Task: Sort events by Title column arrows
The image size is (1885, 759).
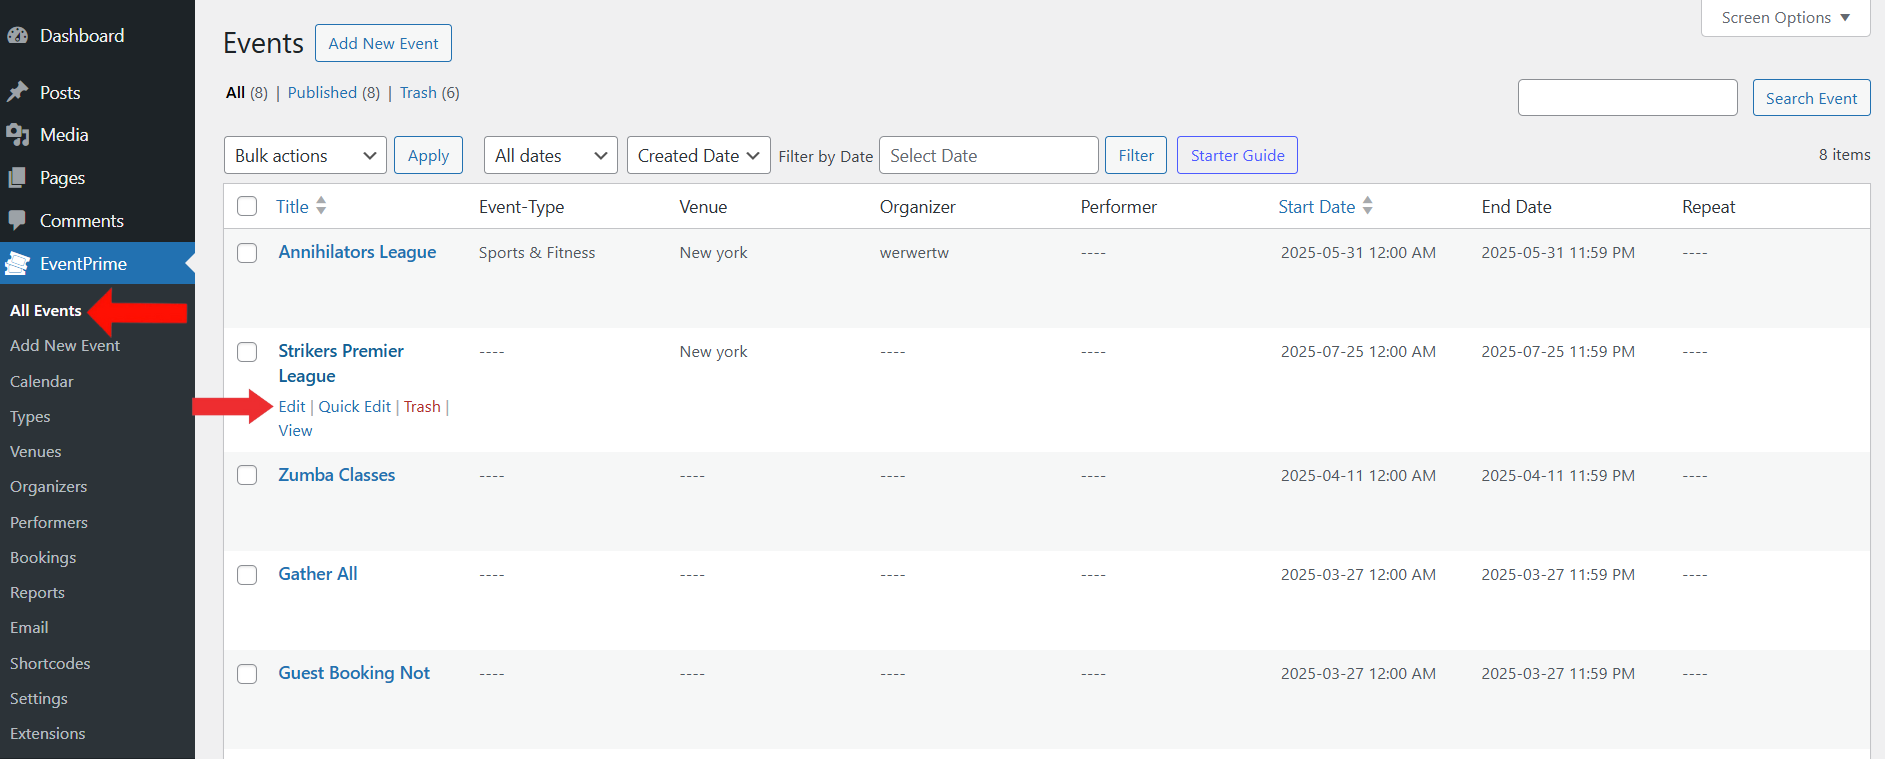Action: pos(321,206)
